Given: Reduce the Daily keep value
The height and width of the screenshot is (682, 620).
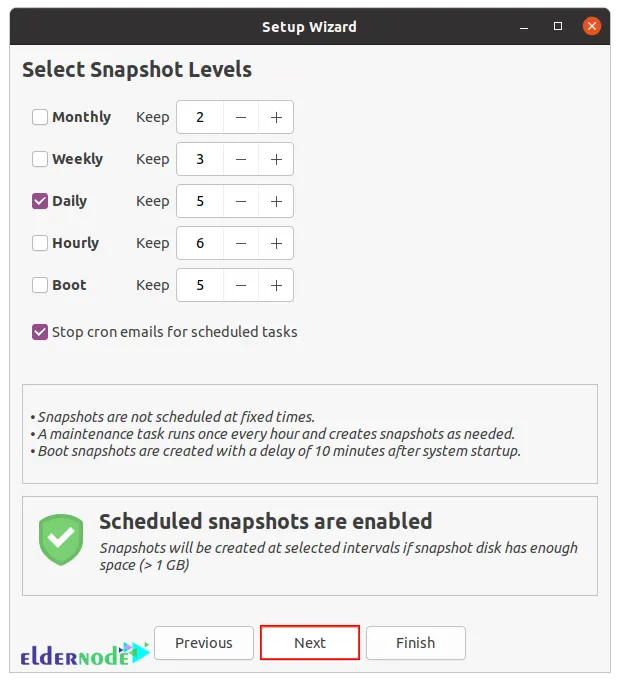Looking at the screenshot, I should pos(241,201).
